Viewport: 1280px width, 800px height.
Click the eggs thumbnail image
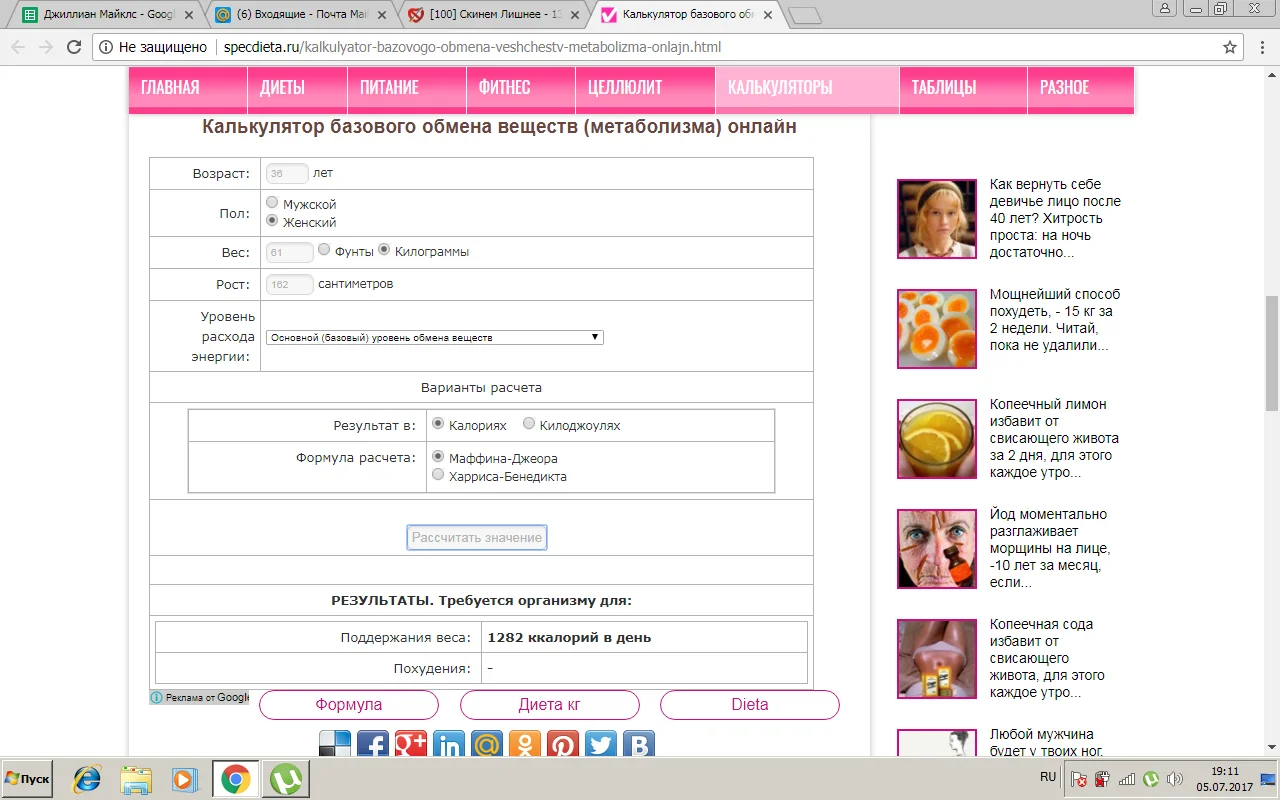pos(937,329)
